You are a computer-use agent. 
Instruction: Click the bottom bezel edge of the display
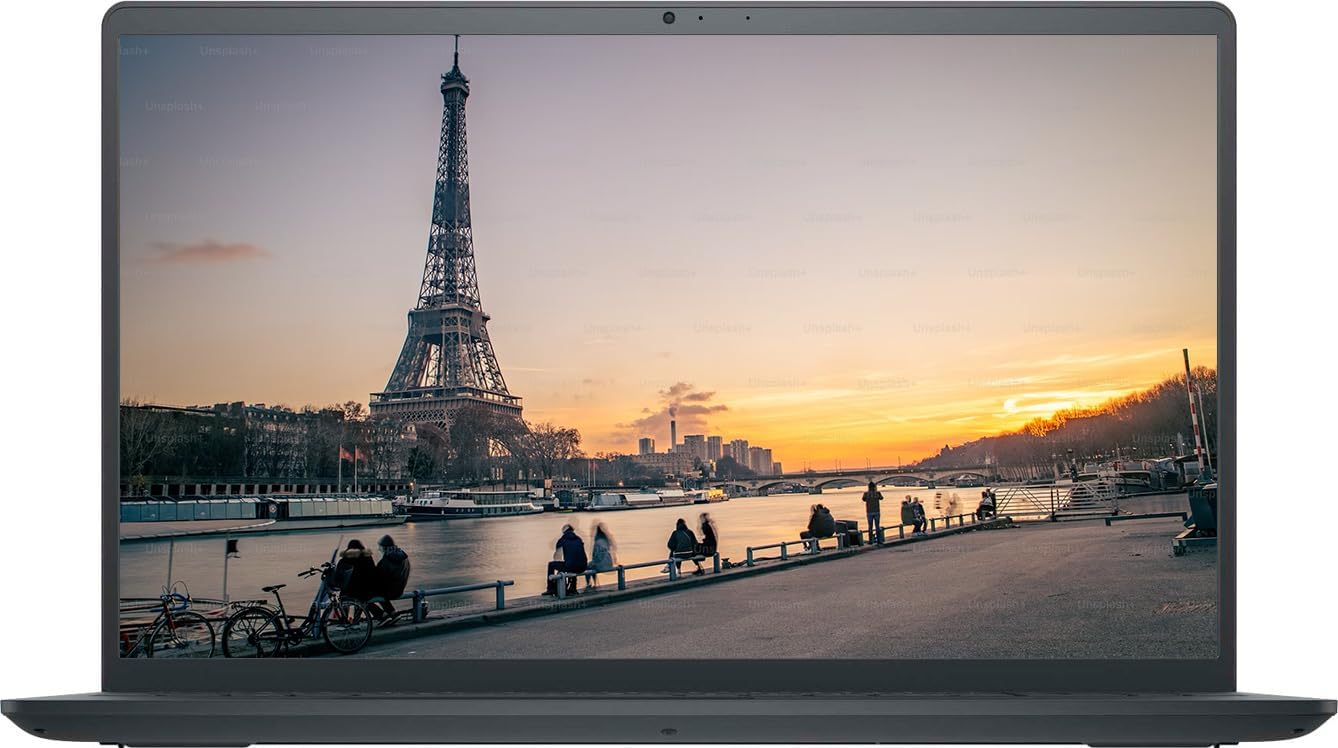click(x=669, y=676)
